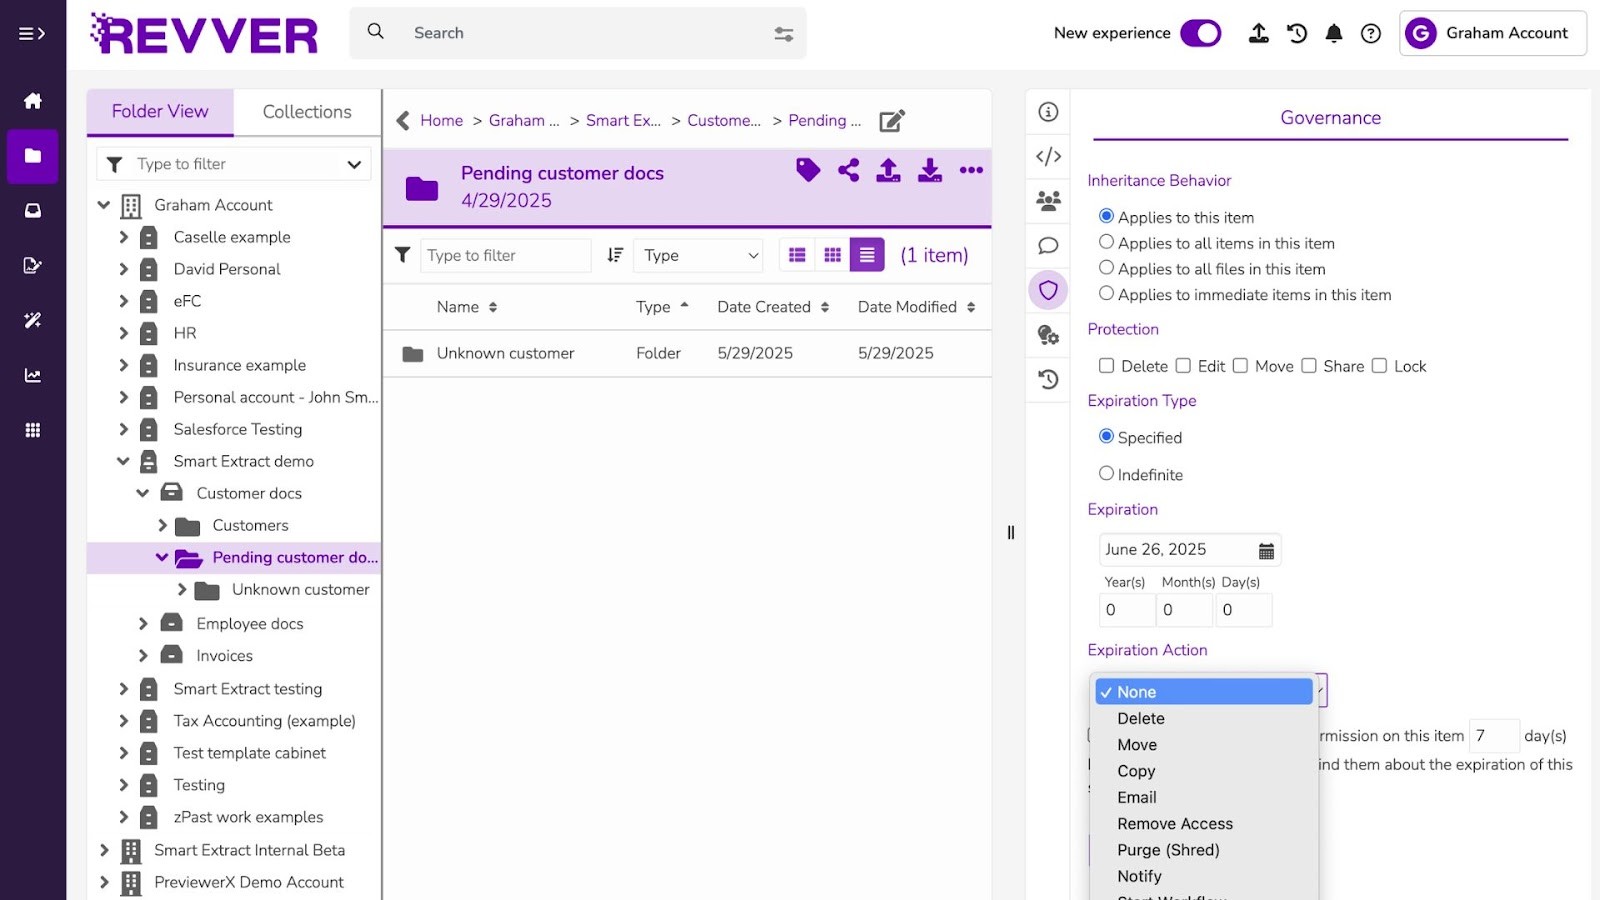
Task: Switch to the Collections tab
Action: click(x=306, y=111)
